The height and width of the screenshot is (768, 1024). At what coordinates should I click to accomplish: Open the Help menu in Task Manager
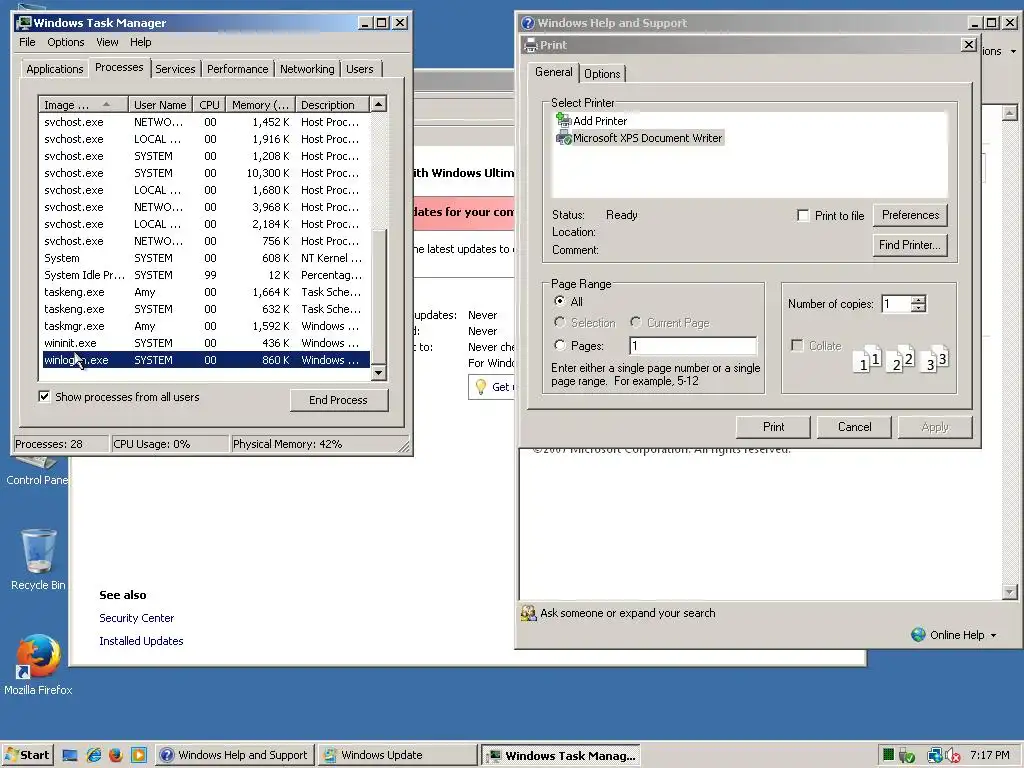click(140, 42)
